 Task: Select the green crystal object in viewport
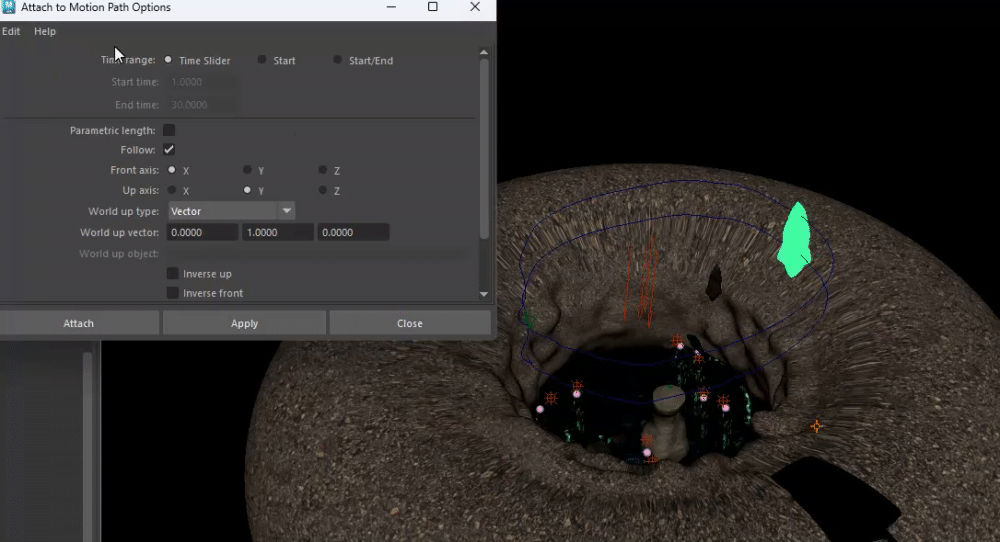[795, 241]
